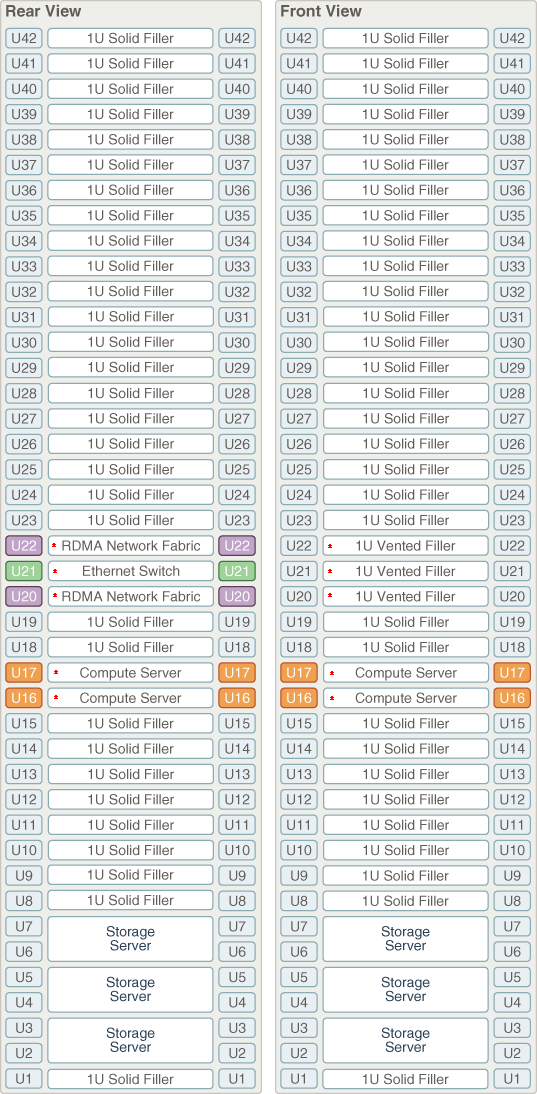537x1094 pixels.
Task: Select 1U Solid Filler at Front View U12
Action: (x=405, y=799)
